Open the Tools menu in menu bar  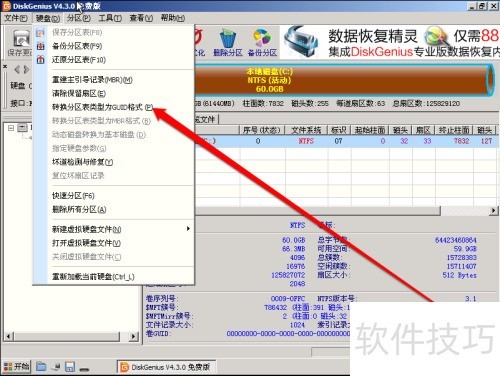(110, 18)
